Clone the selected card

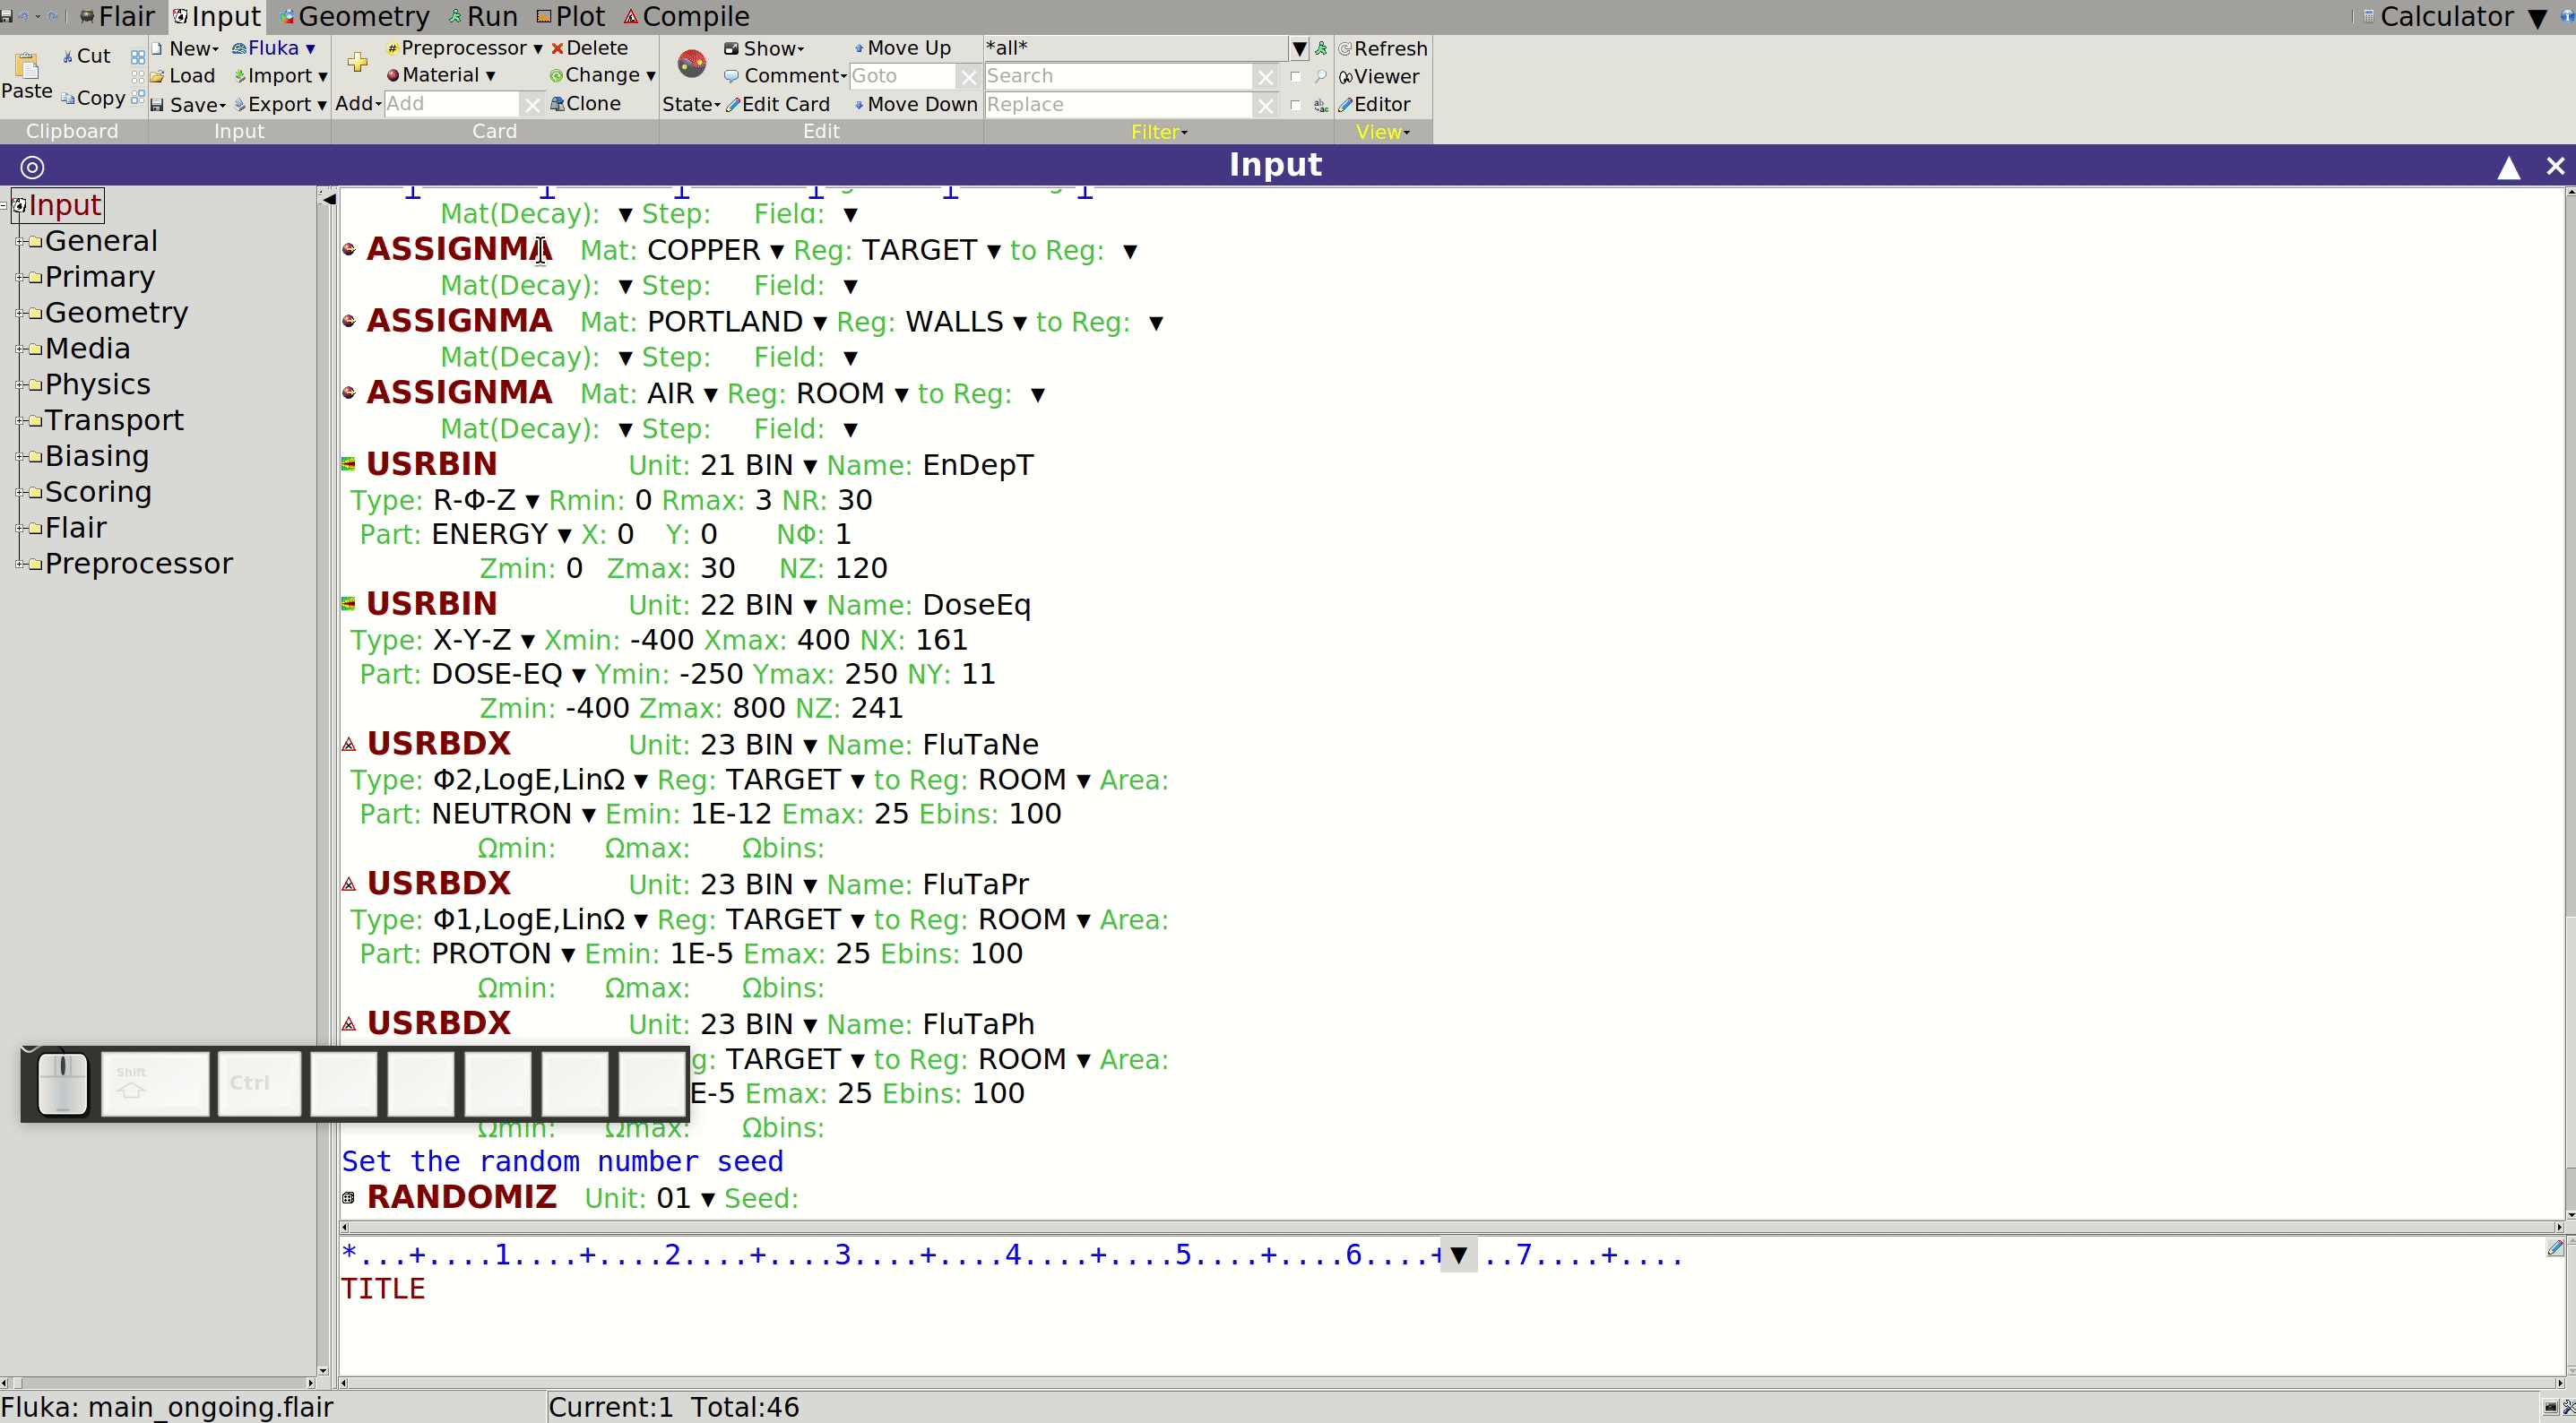(x=586, y=104)
